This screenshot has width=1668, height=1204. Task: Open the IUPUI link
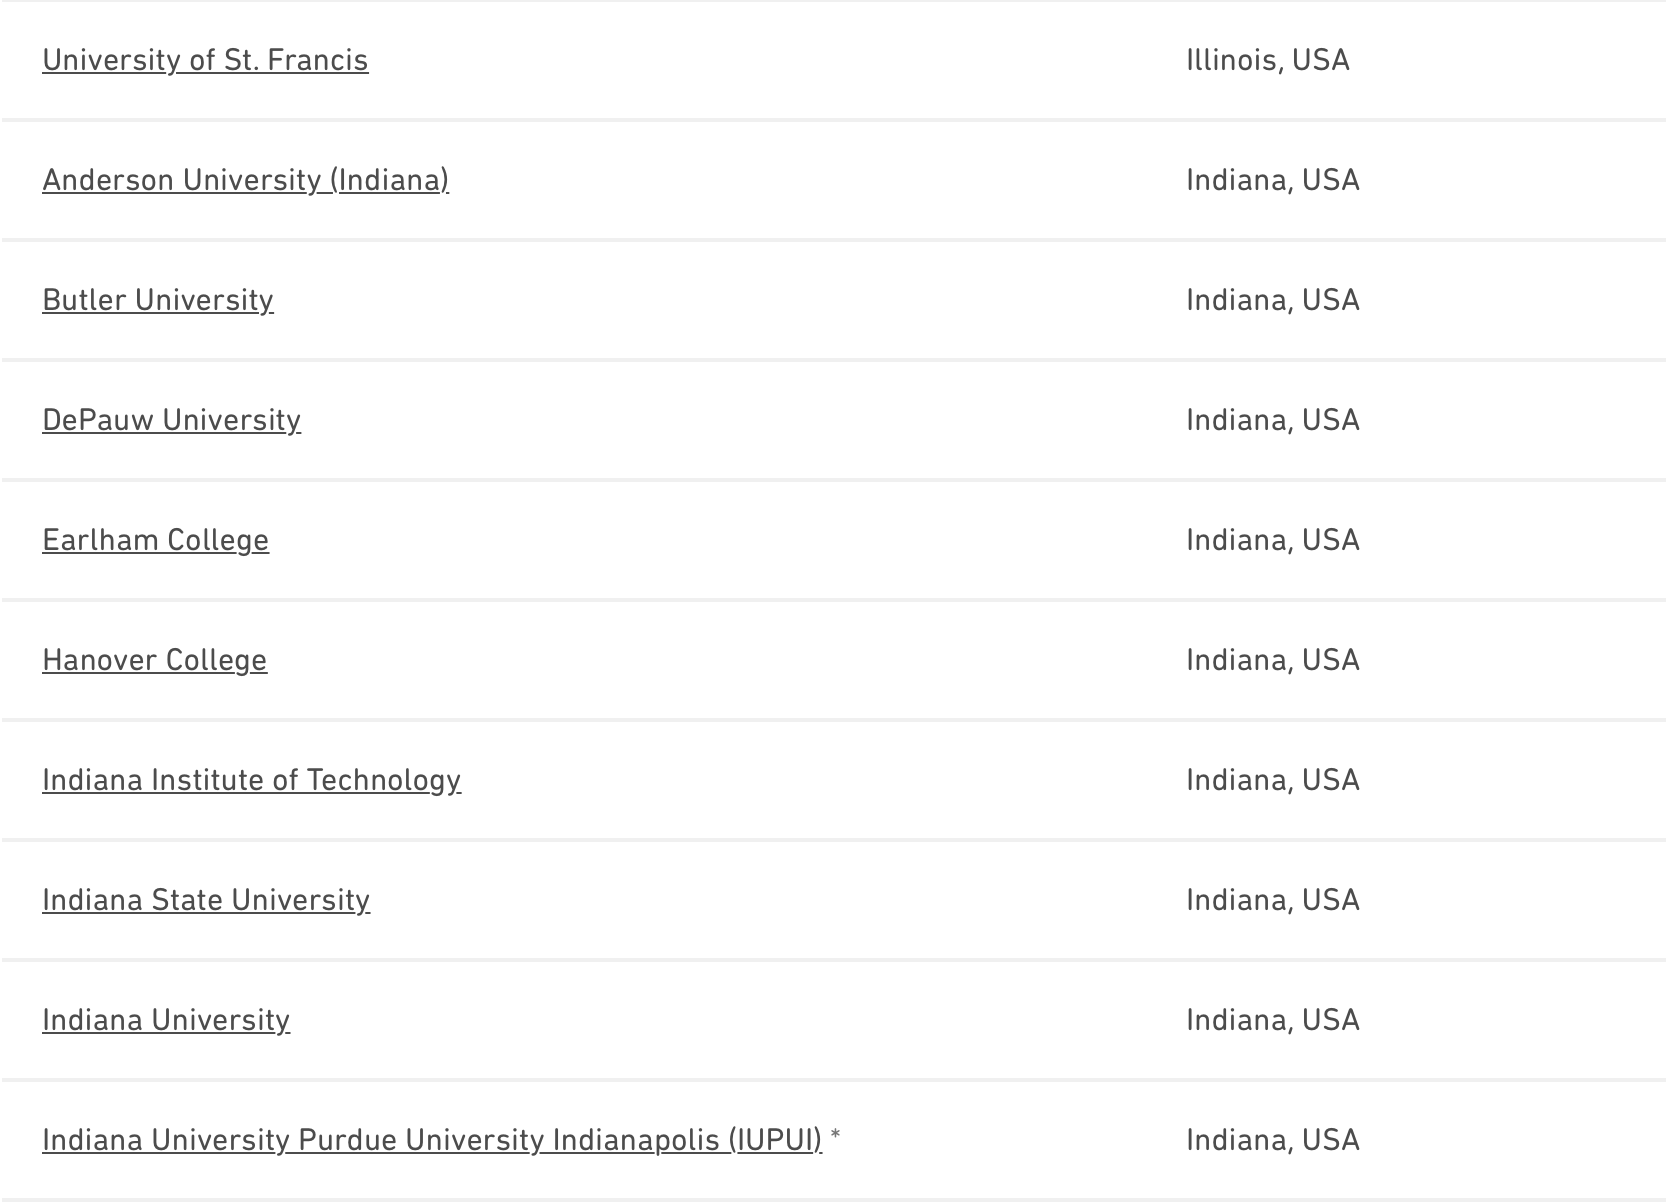pos(431,1141)
